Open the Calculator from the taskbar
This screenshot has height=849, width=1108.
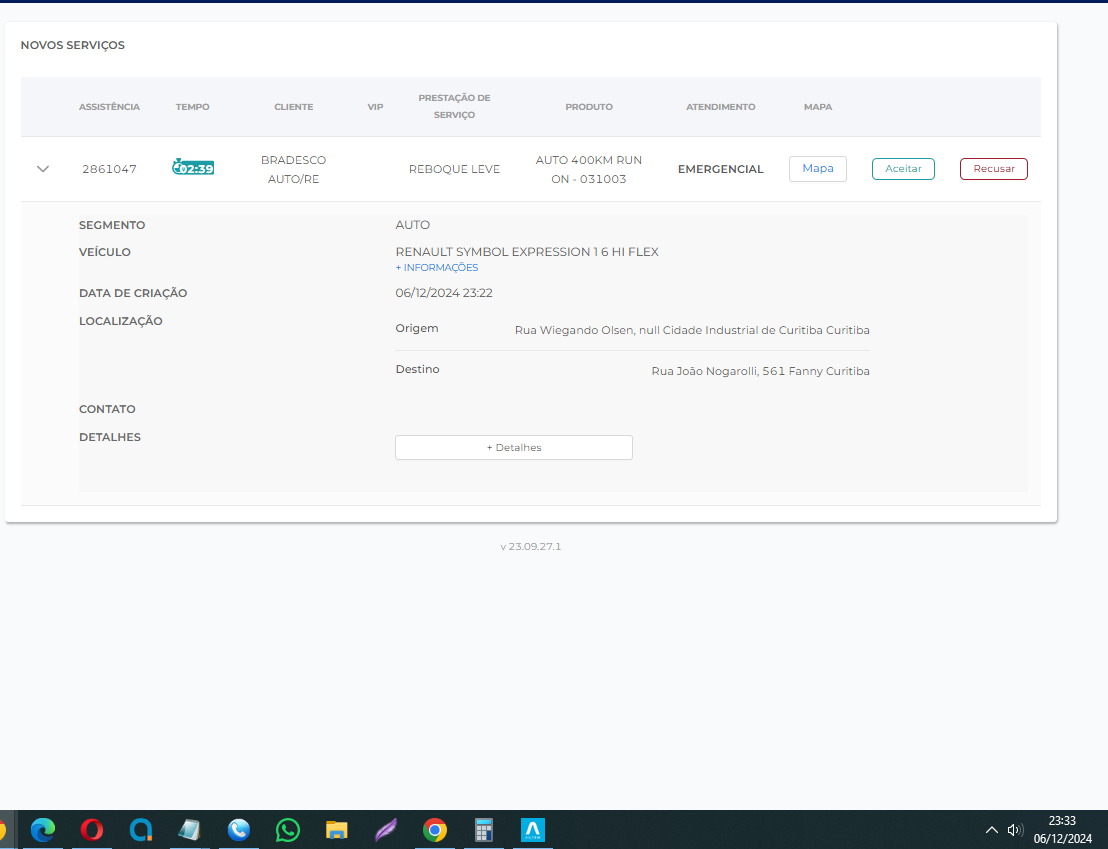(x=484, y=830)
